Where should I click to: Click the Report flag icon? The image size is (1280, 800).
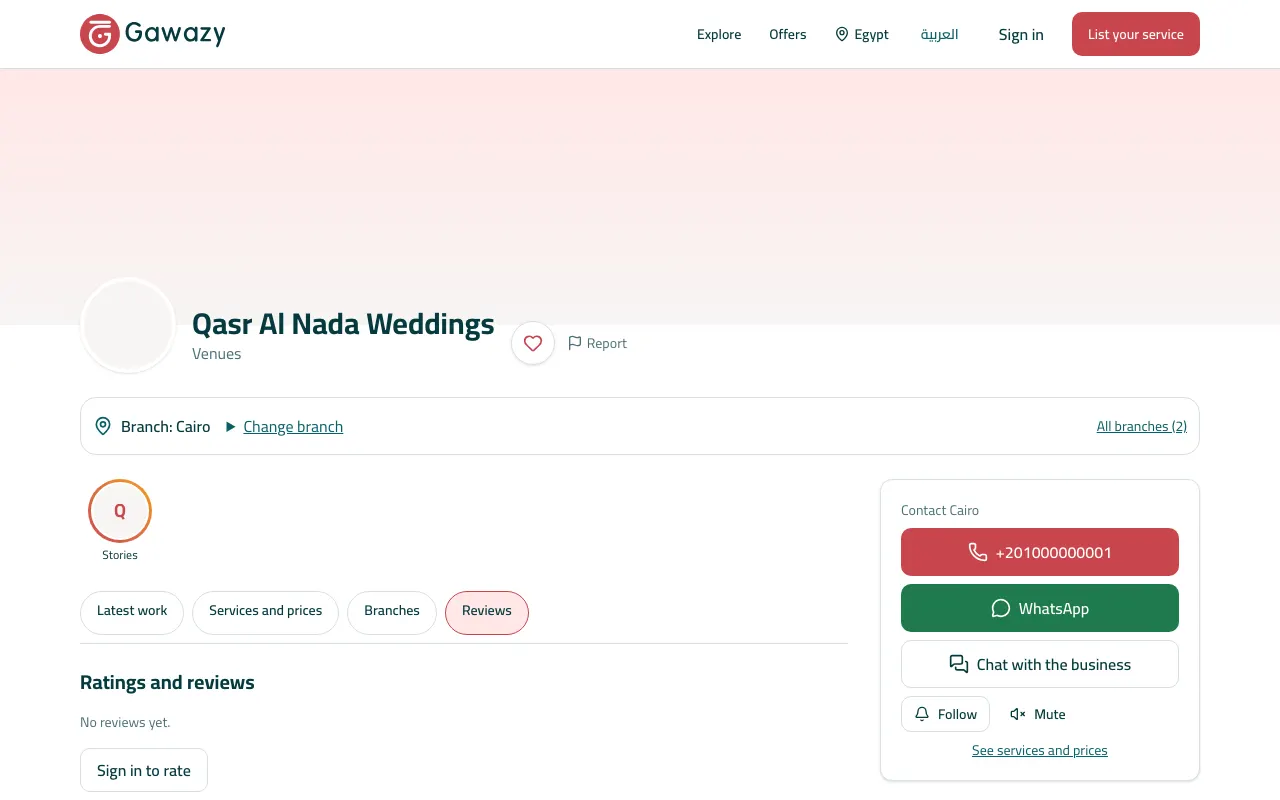coord(575,343)
